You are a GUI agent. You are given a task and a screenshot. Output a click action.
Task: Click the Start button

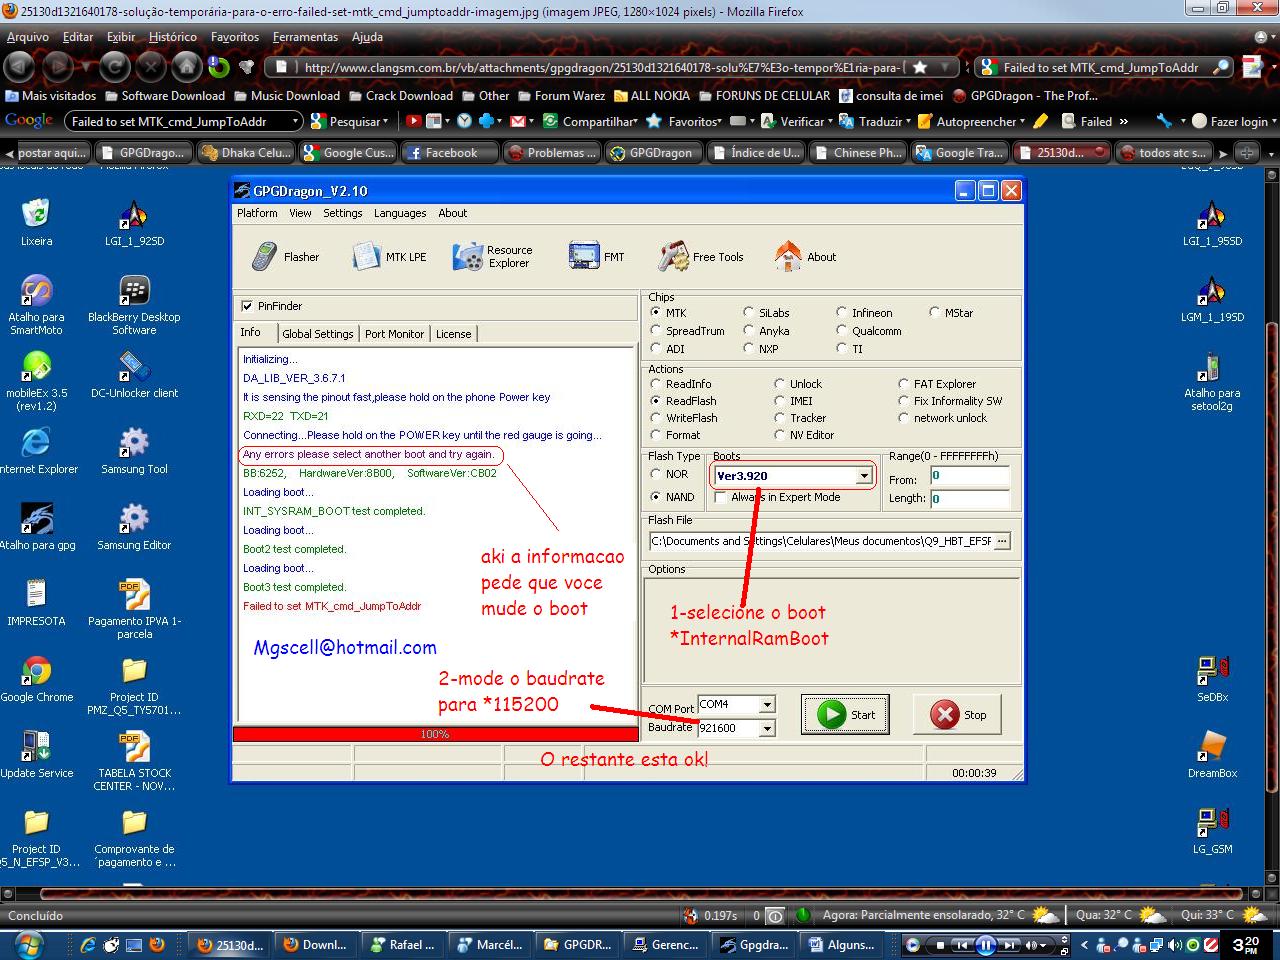846,715
